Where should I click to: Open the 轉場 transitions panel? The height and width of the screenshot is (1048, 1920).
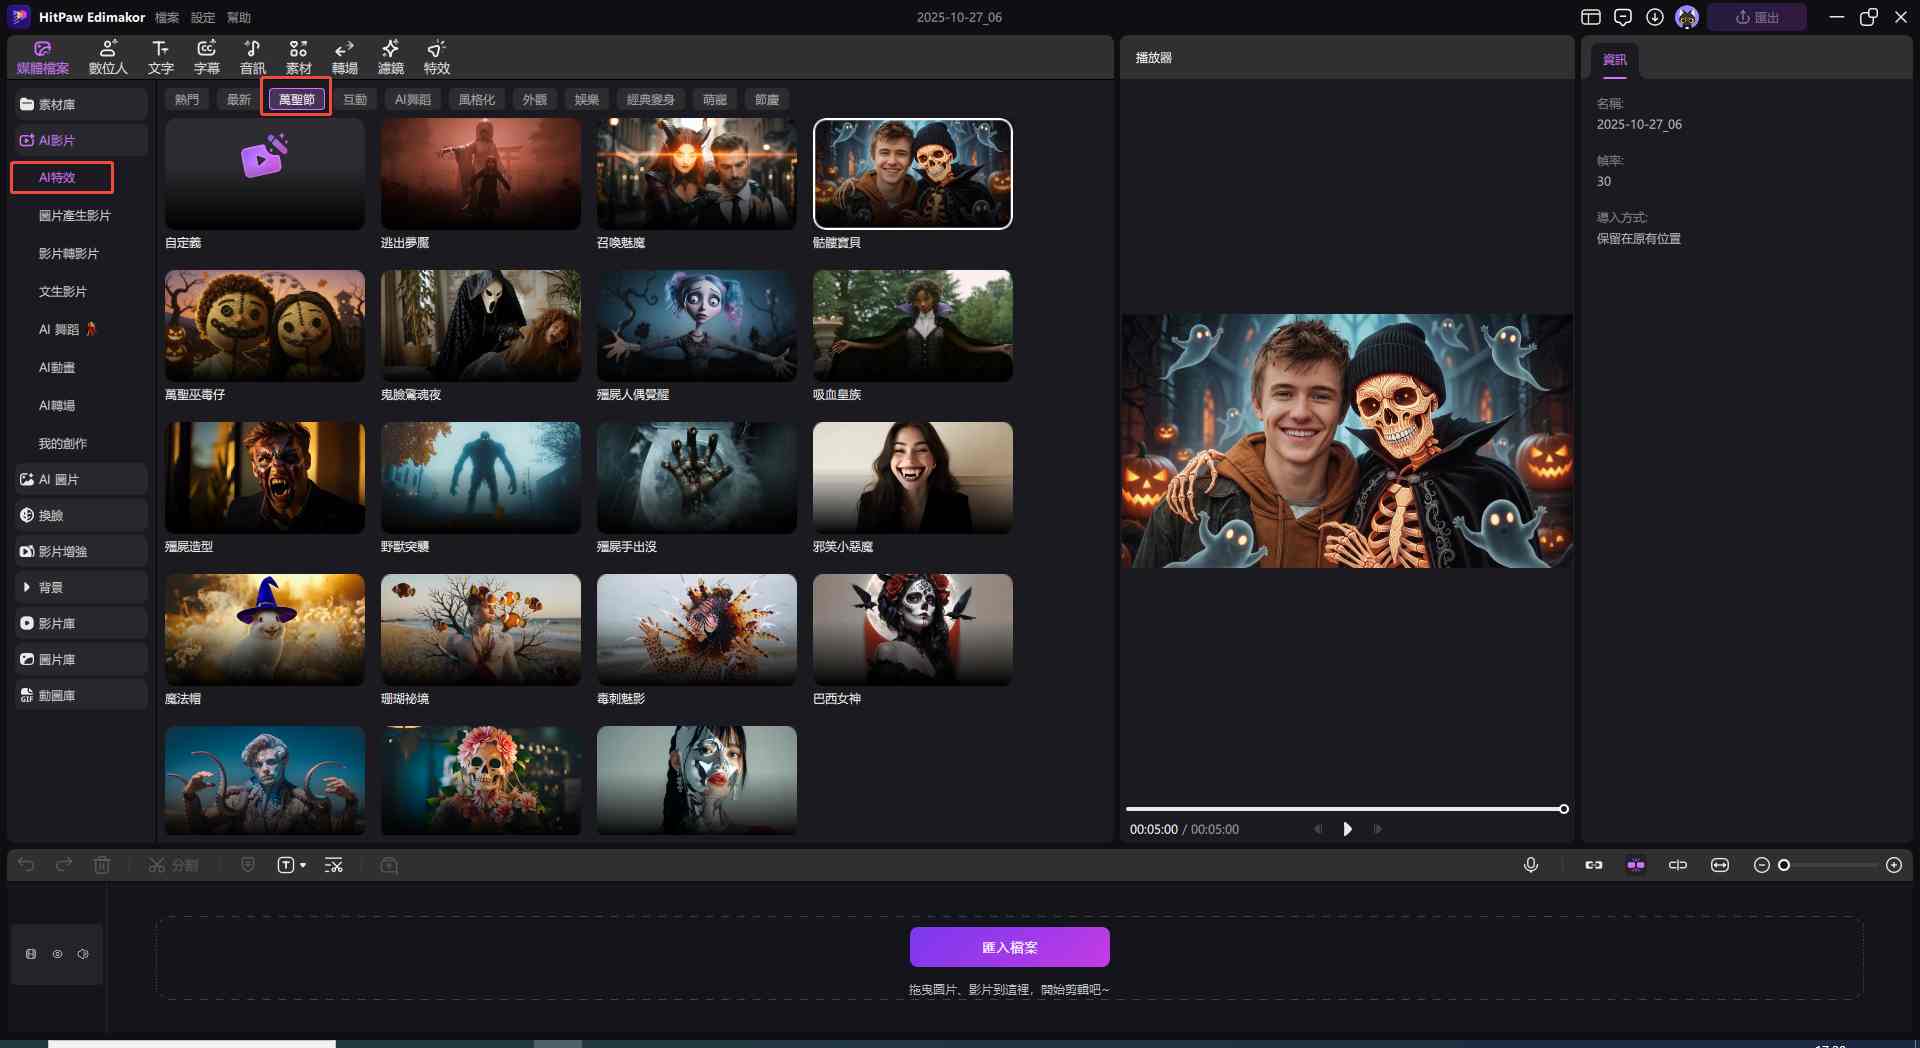click(344, 57)
